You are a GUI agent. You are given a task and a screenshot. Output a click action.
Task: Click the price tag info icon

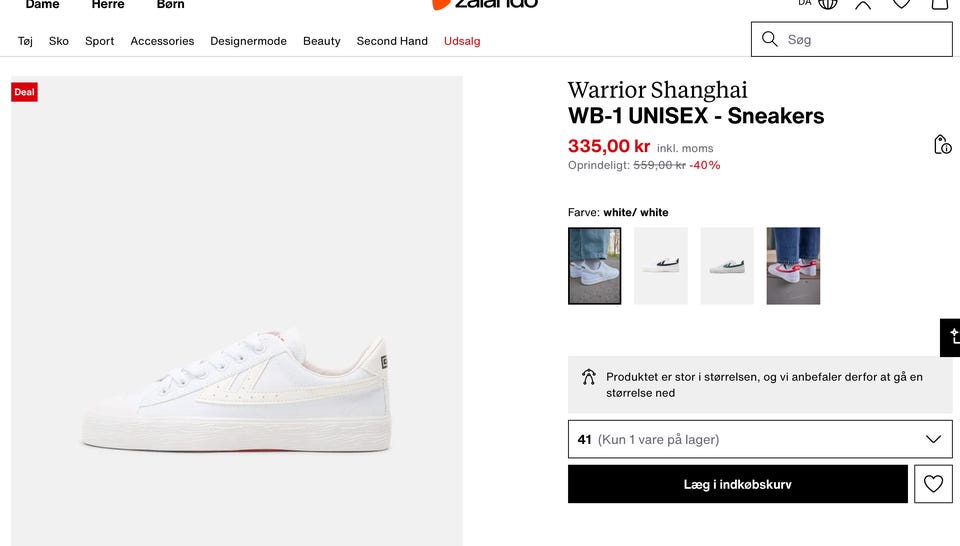pos(942,145)
